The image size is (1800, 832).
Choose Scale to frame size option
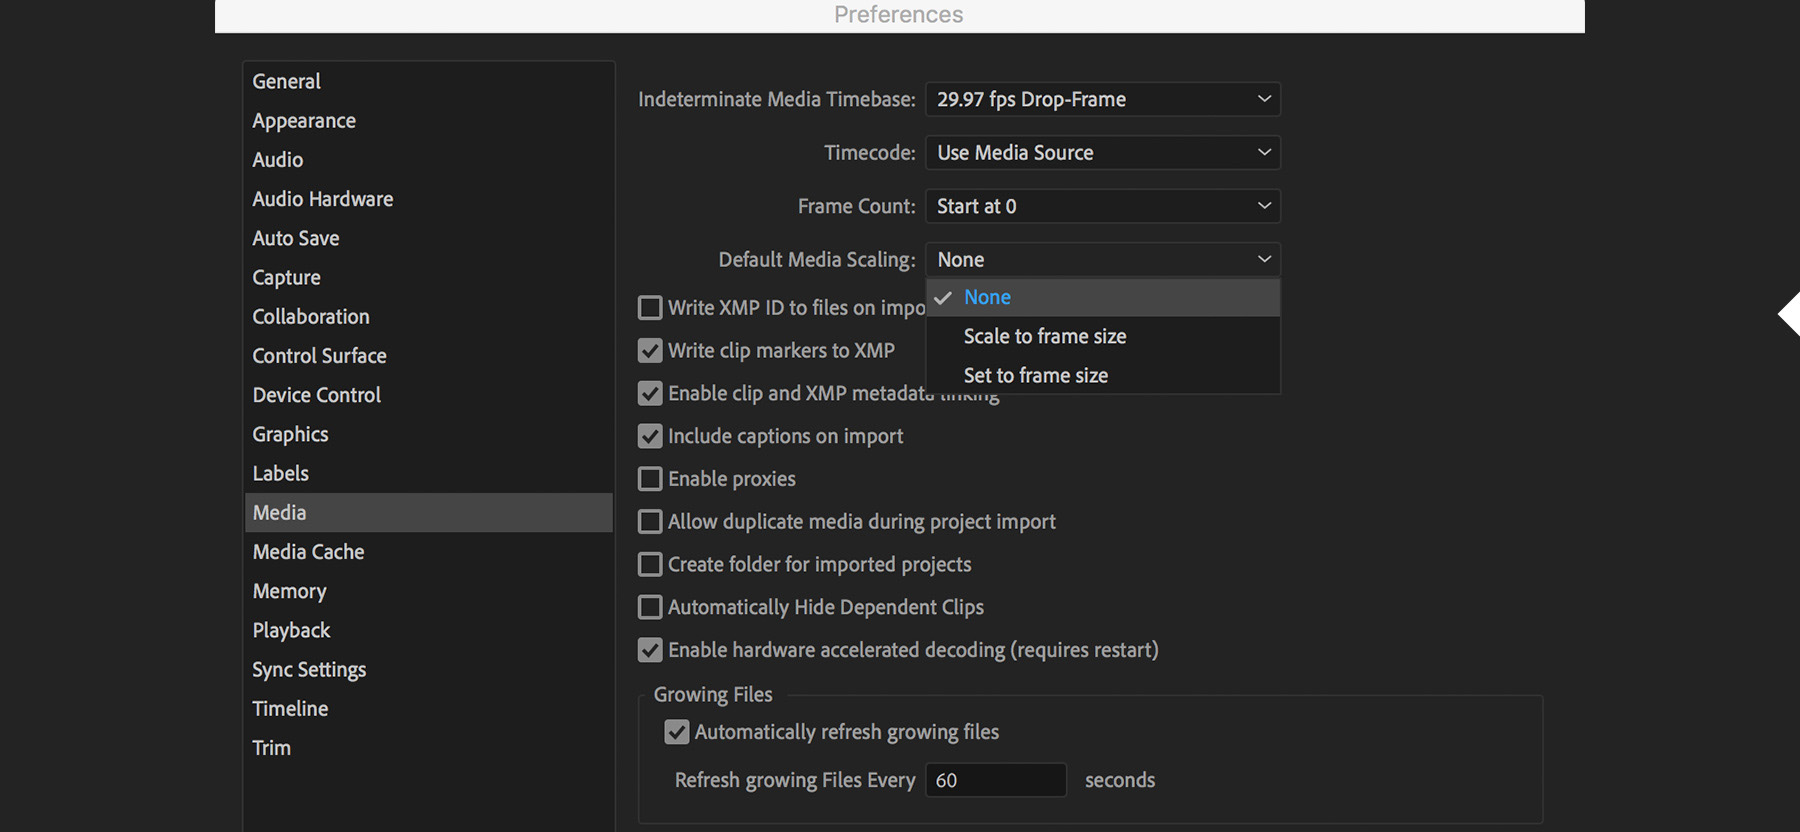coord(1045,337)
